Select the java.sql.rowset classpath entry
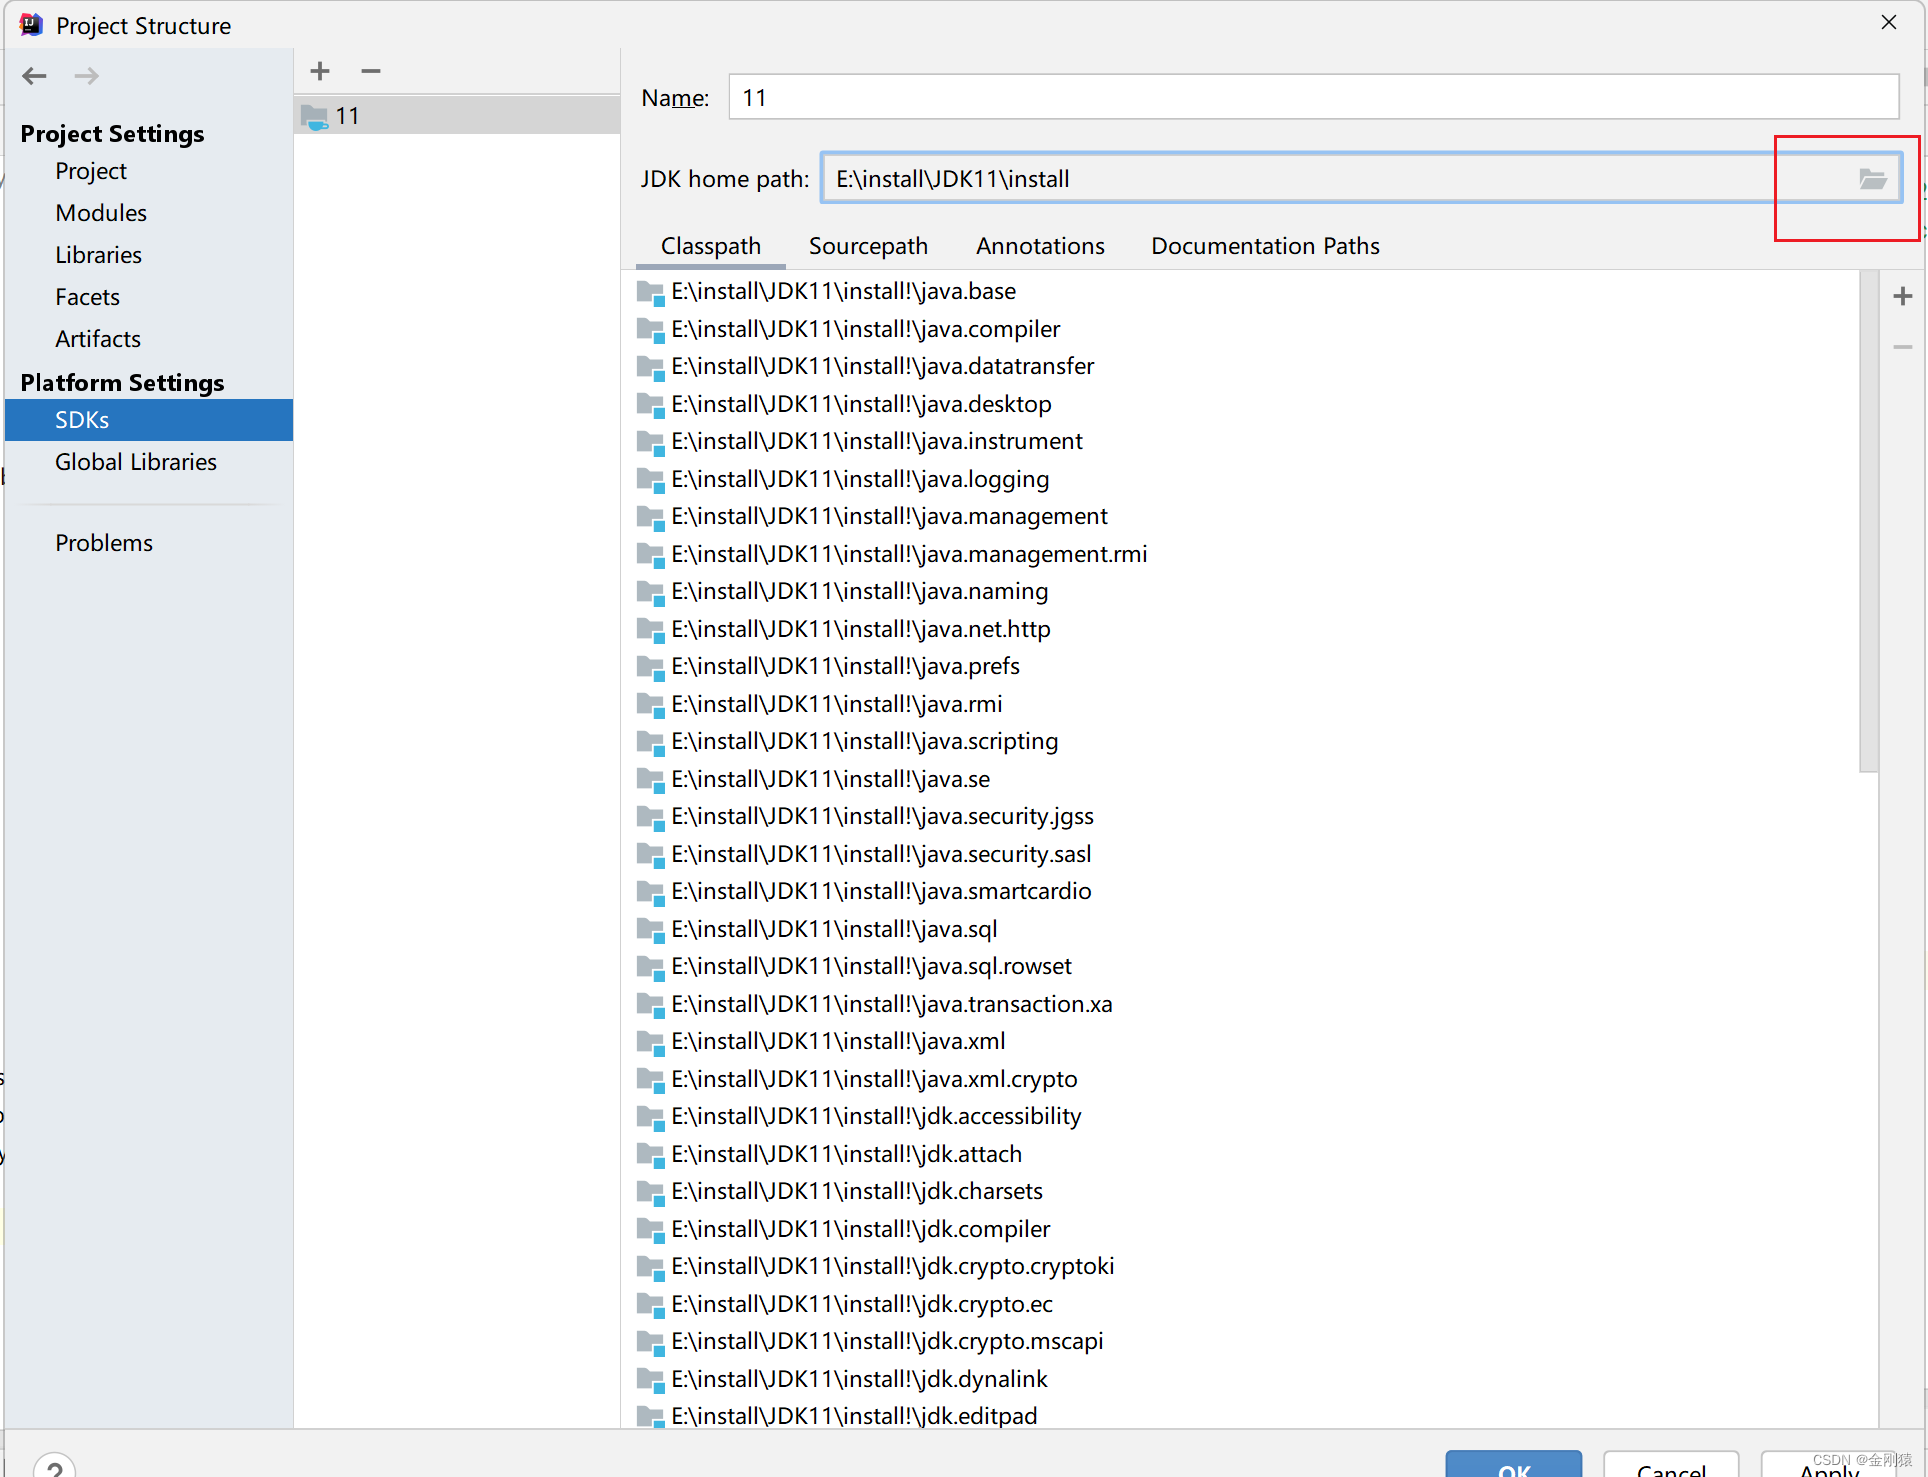1928x1477 pixels. coord(1246,966)
